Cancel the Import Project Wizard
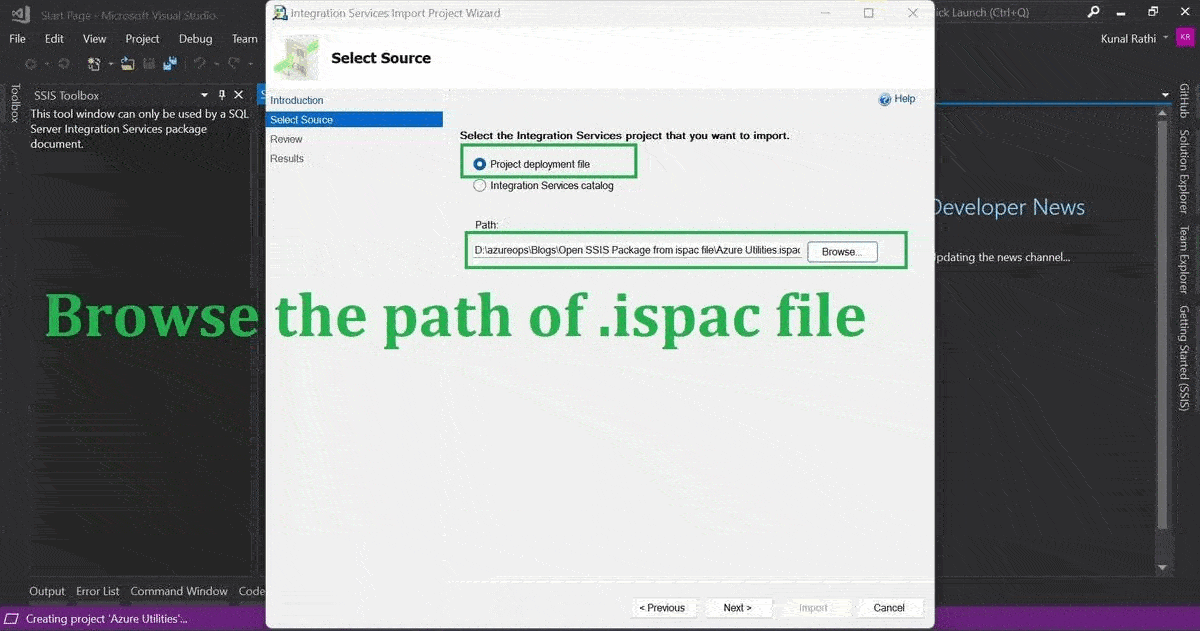The width and height of the screenshot is (1200, 631). [889, 607]
